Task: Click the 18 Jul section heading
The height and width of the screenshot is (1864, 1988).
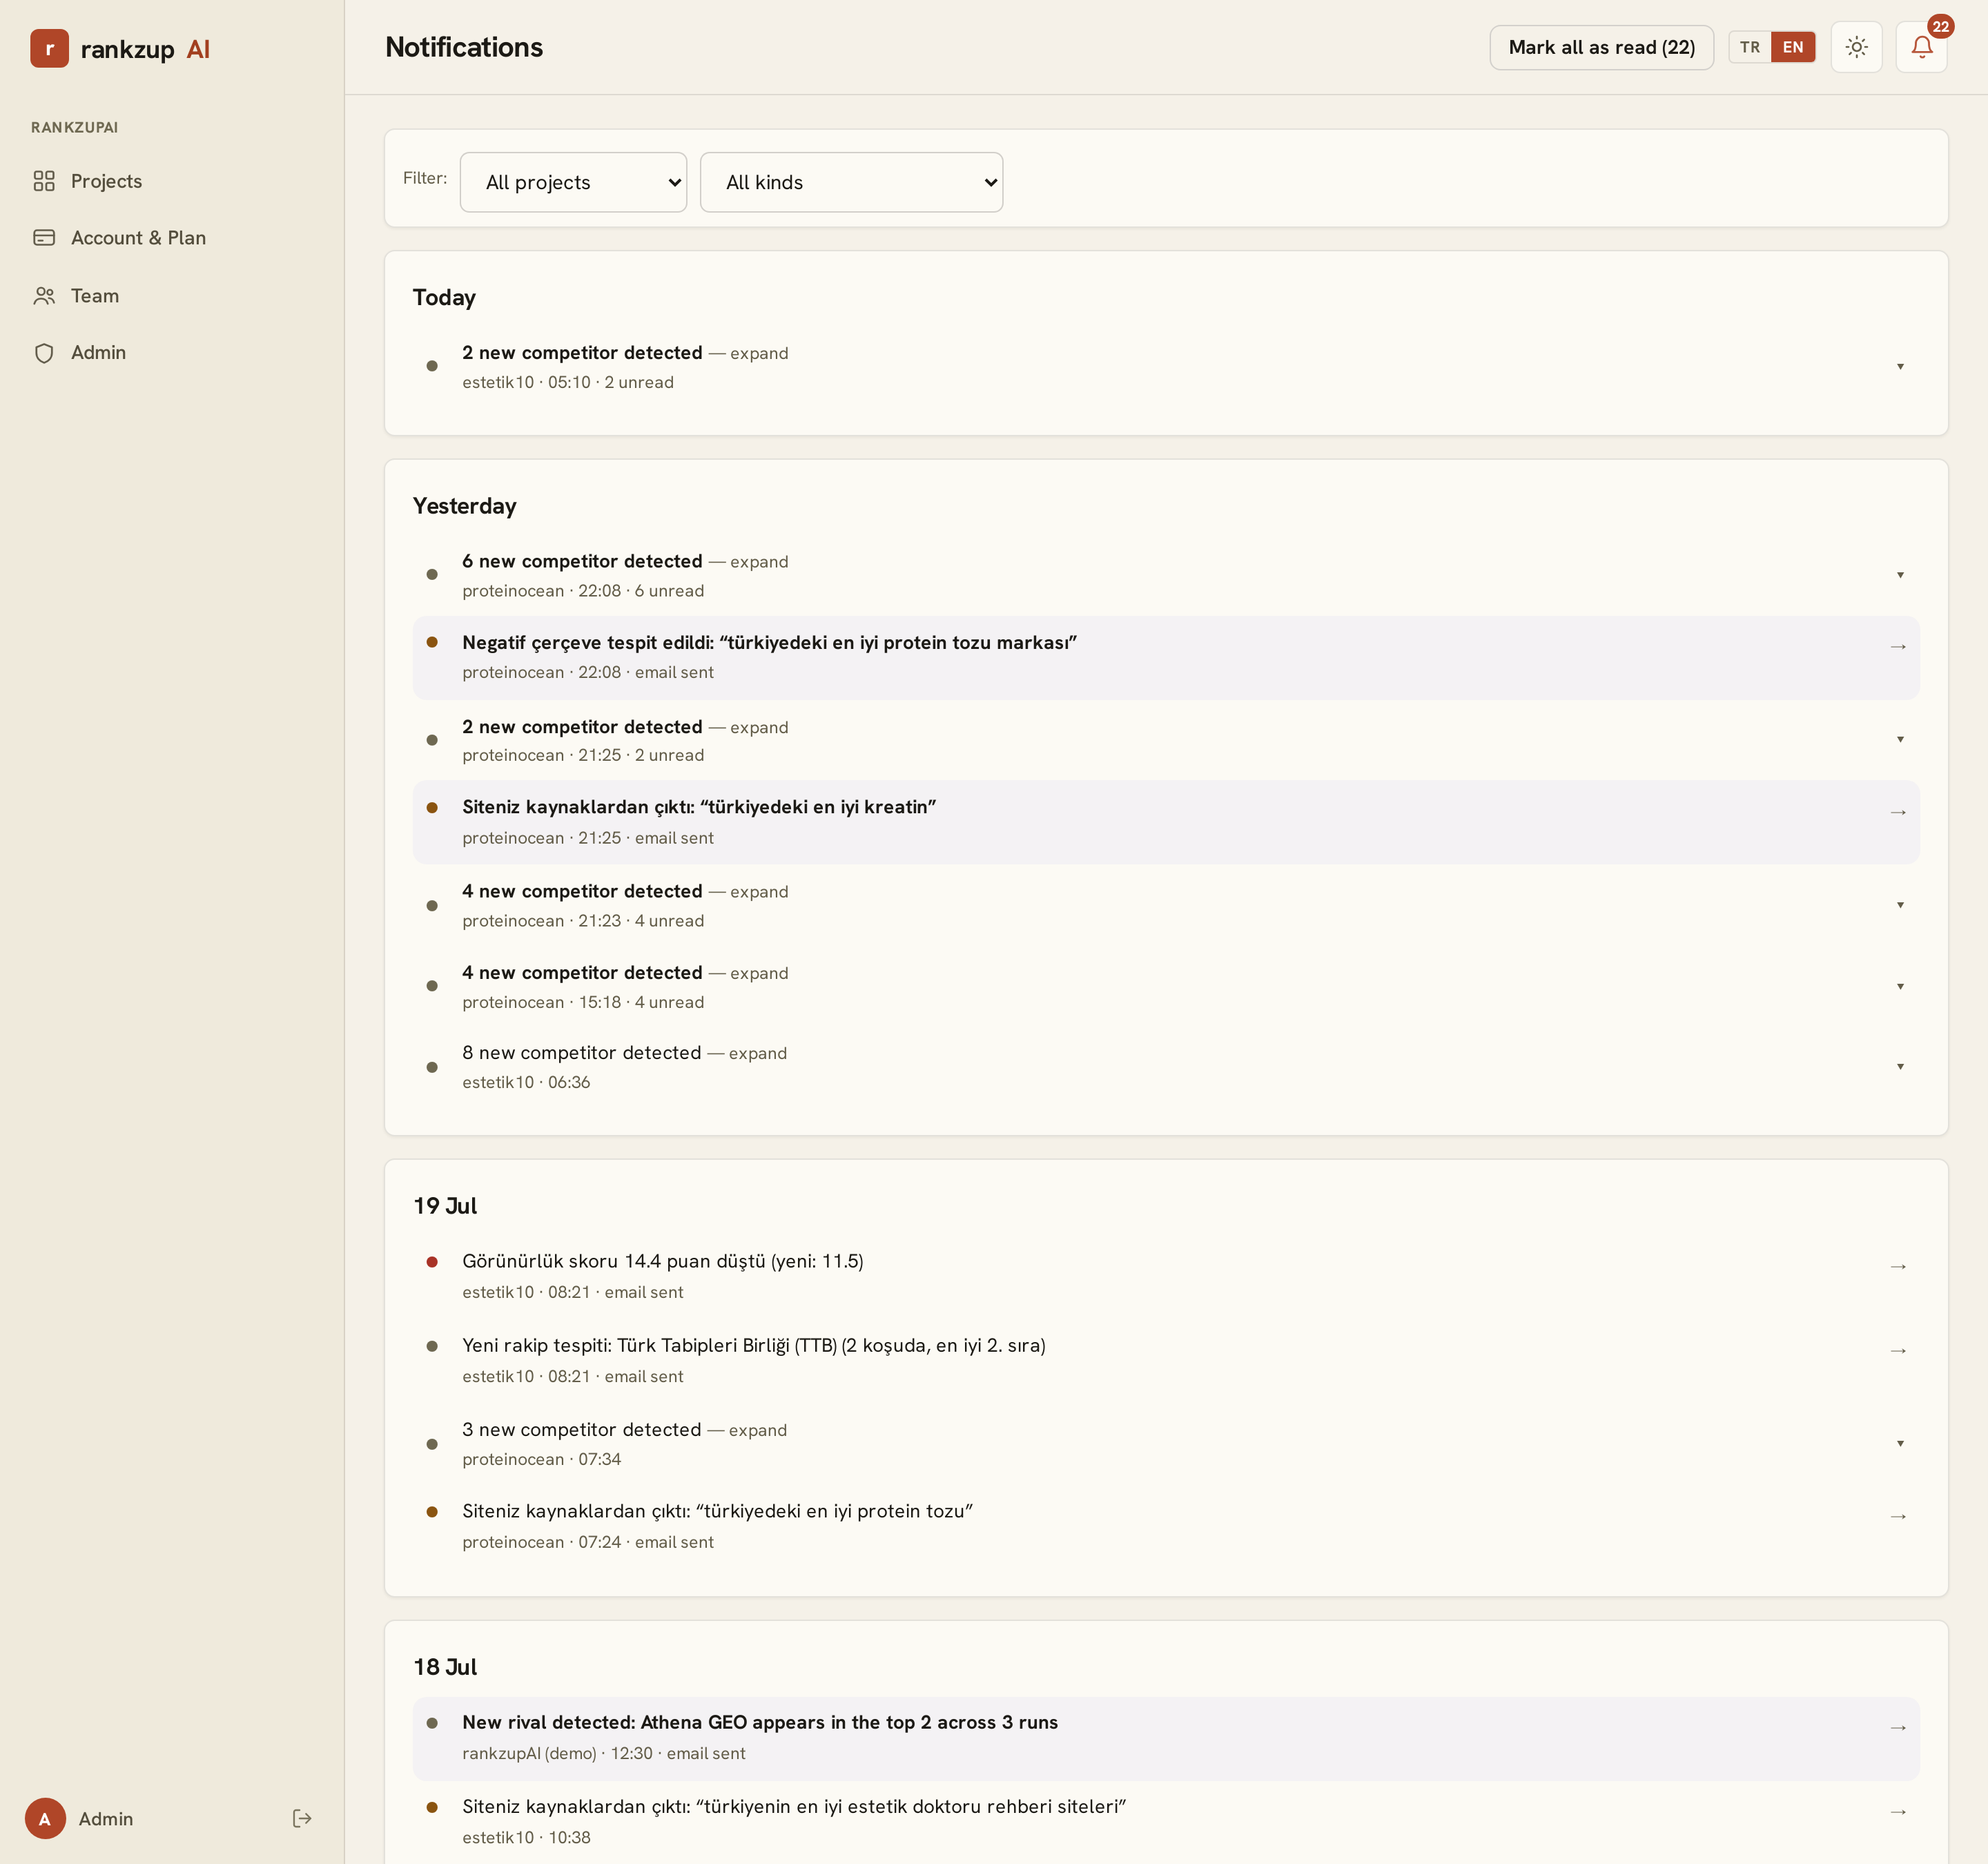Action: (445, 1667)
